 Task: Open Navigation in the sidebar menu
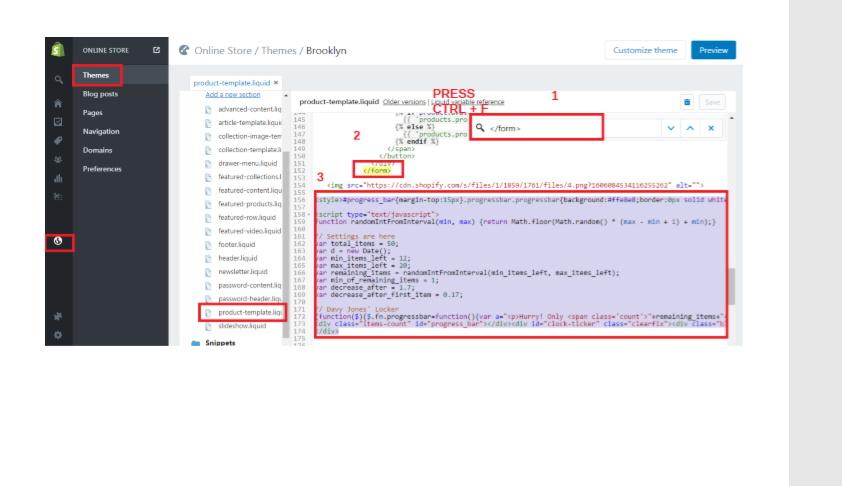[x=101, y=131]
